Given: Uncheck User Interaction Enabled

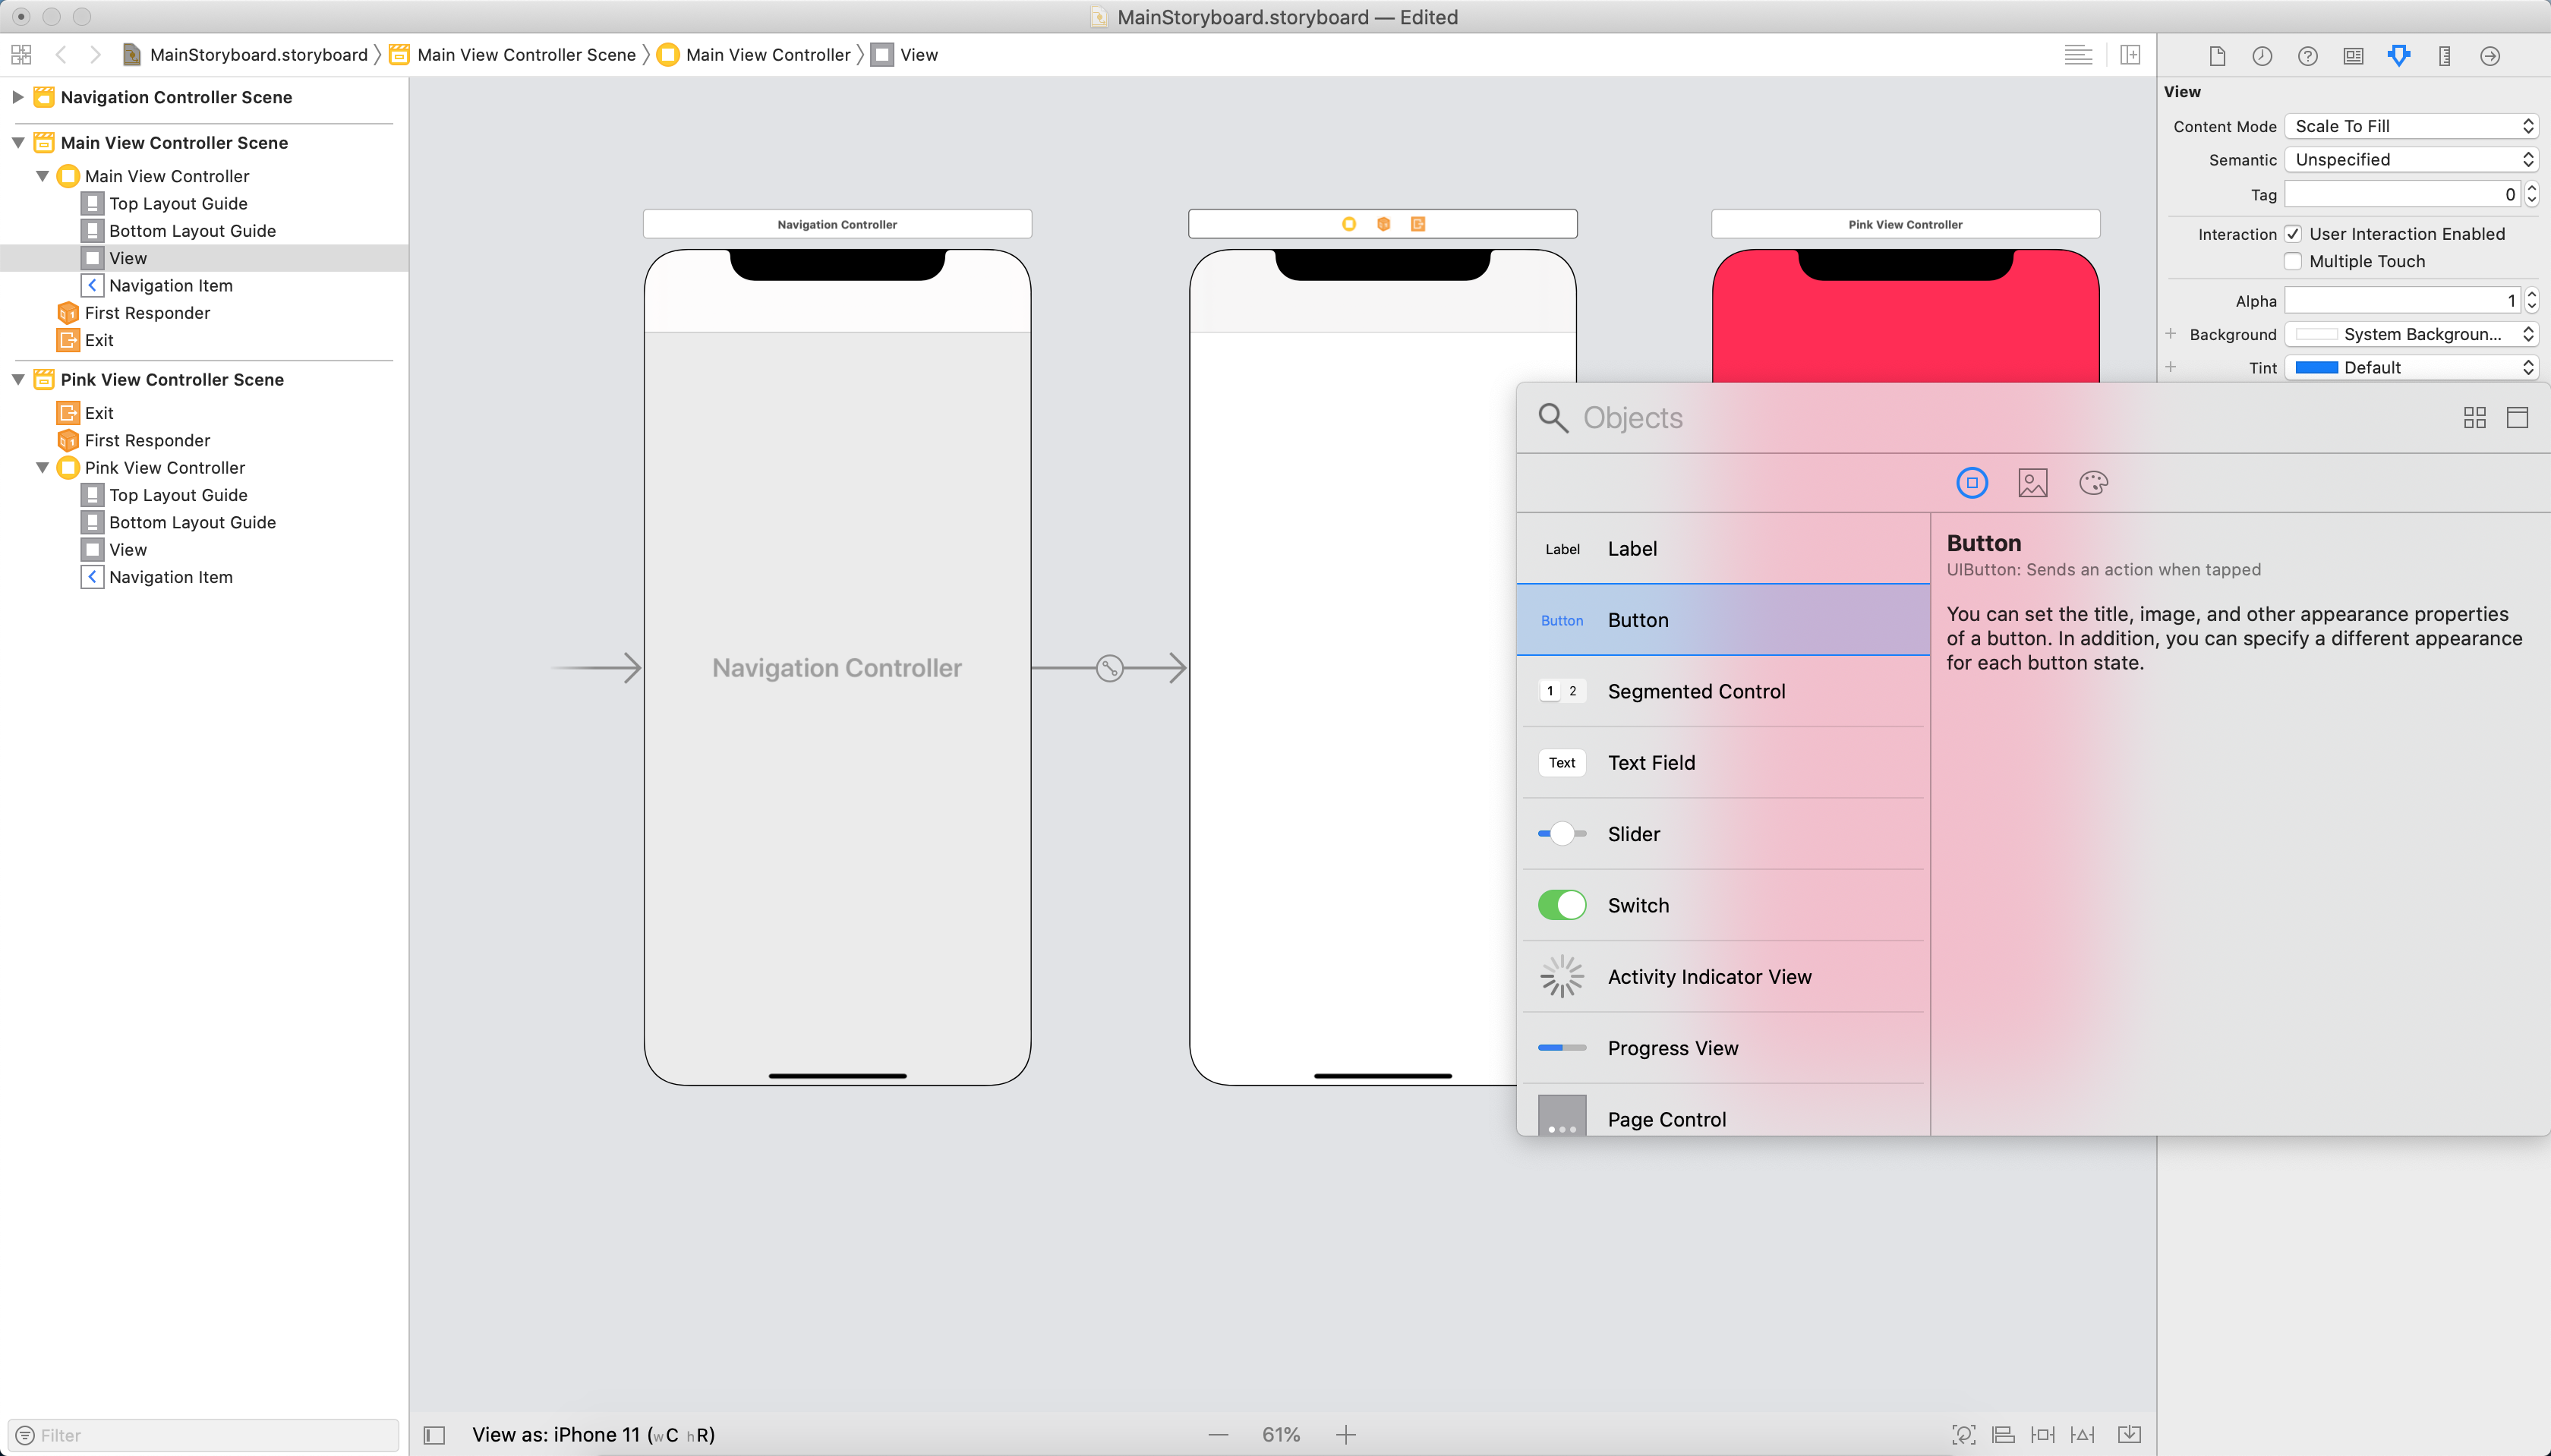Looking at the screenshot, I should click(2293, 234).
